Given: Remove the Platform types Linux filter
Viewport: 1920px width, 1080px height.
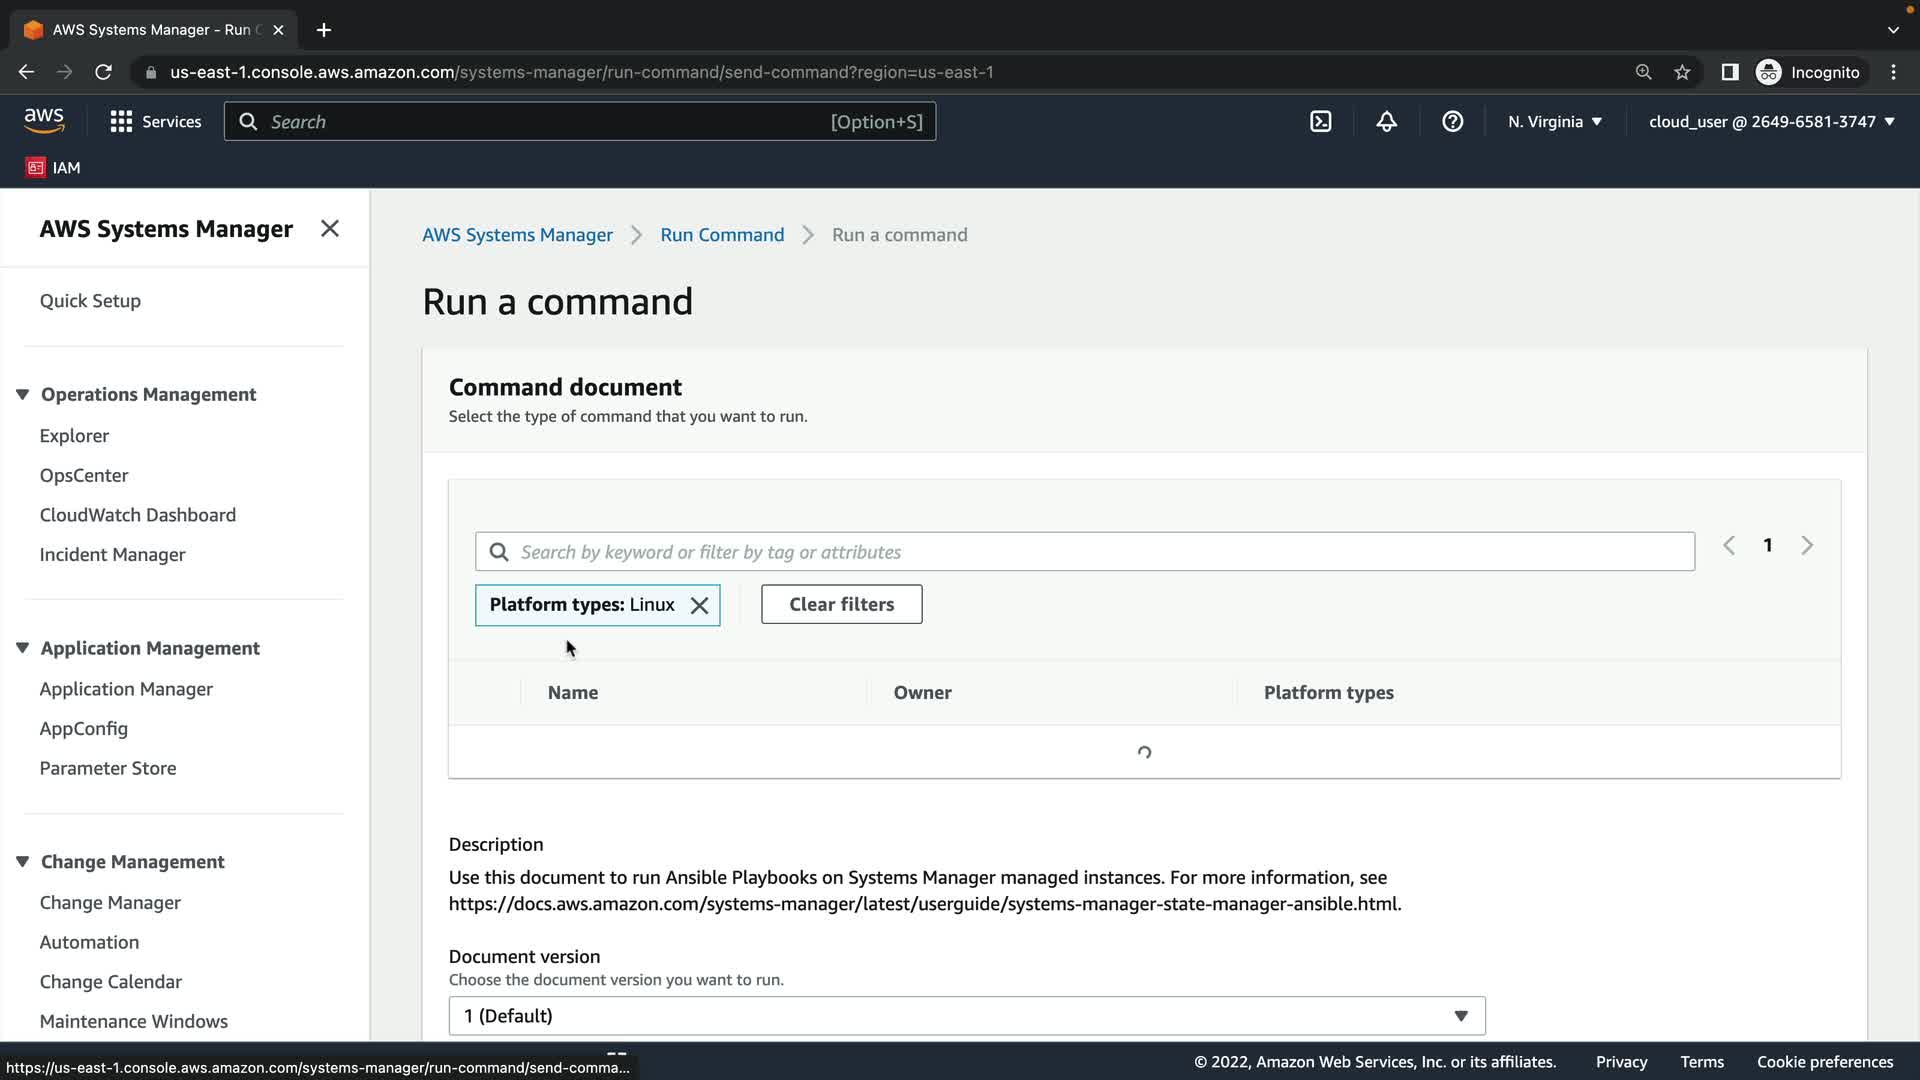Looking at the screenshot, I should point(700,605).
